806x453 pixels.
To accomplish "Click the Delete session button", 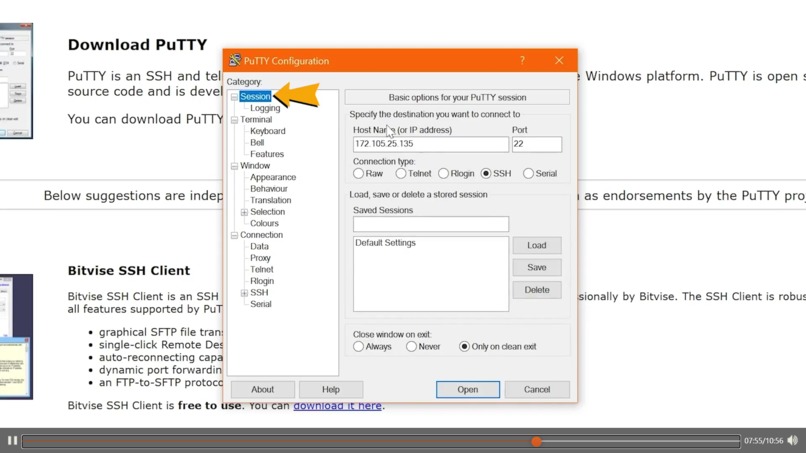I will [537, 290].
